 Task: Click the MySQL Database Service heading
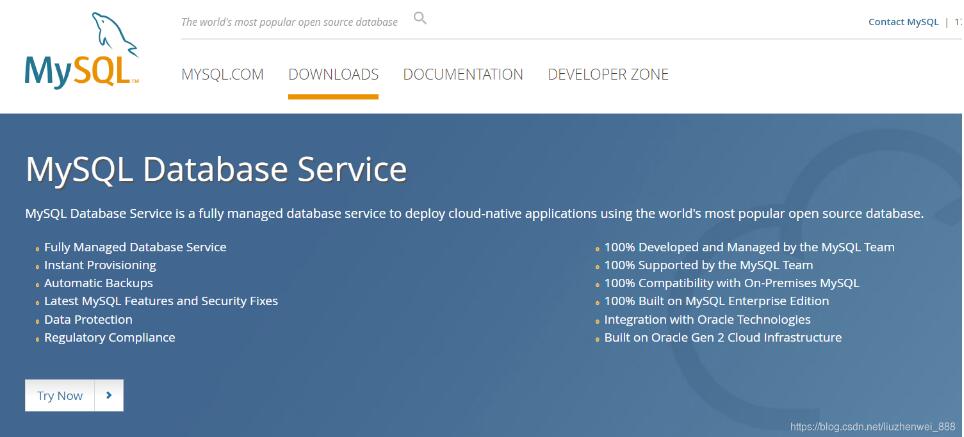coord(216,169)
